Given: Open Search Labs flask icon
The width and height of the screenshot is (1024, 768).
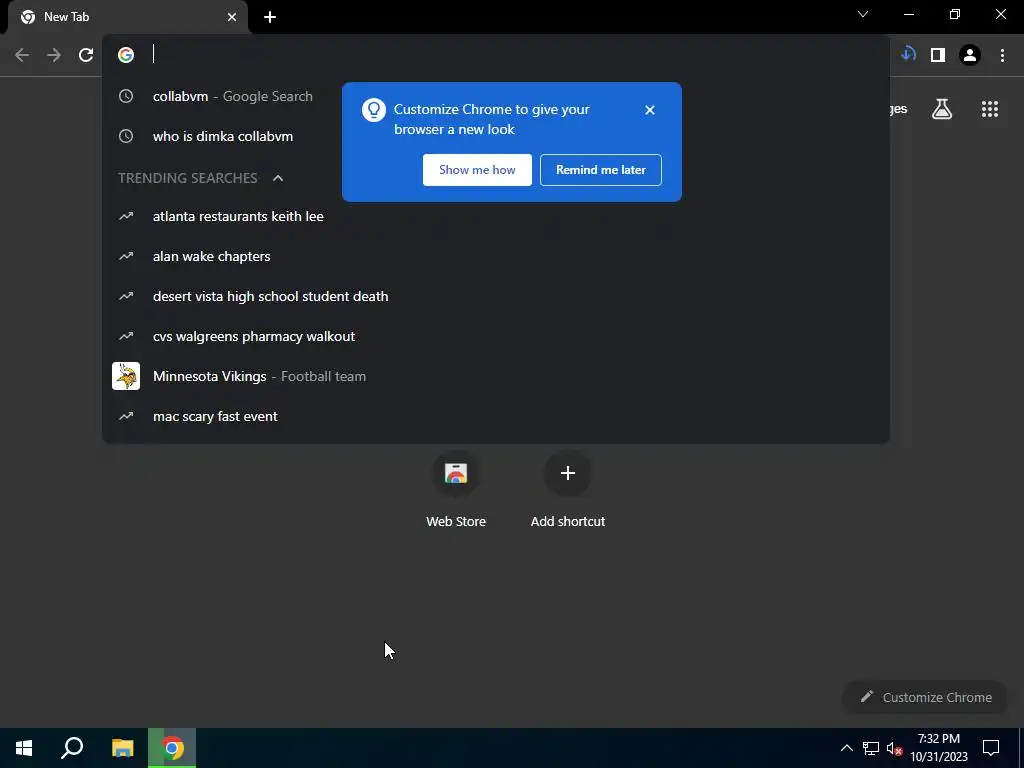Looking at the screenshot, I should tap(942, 109).
